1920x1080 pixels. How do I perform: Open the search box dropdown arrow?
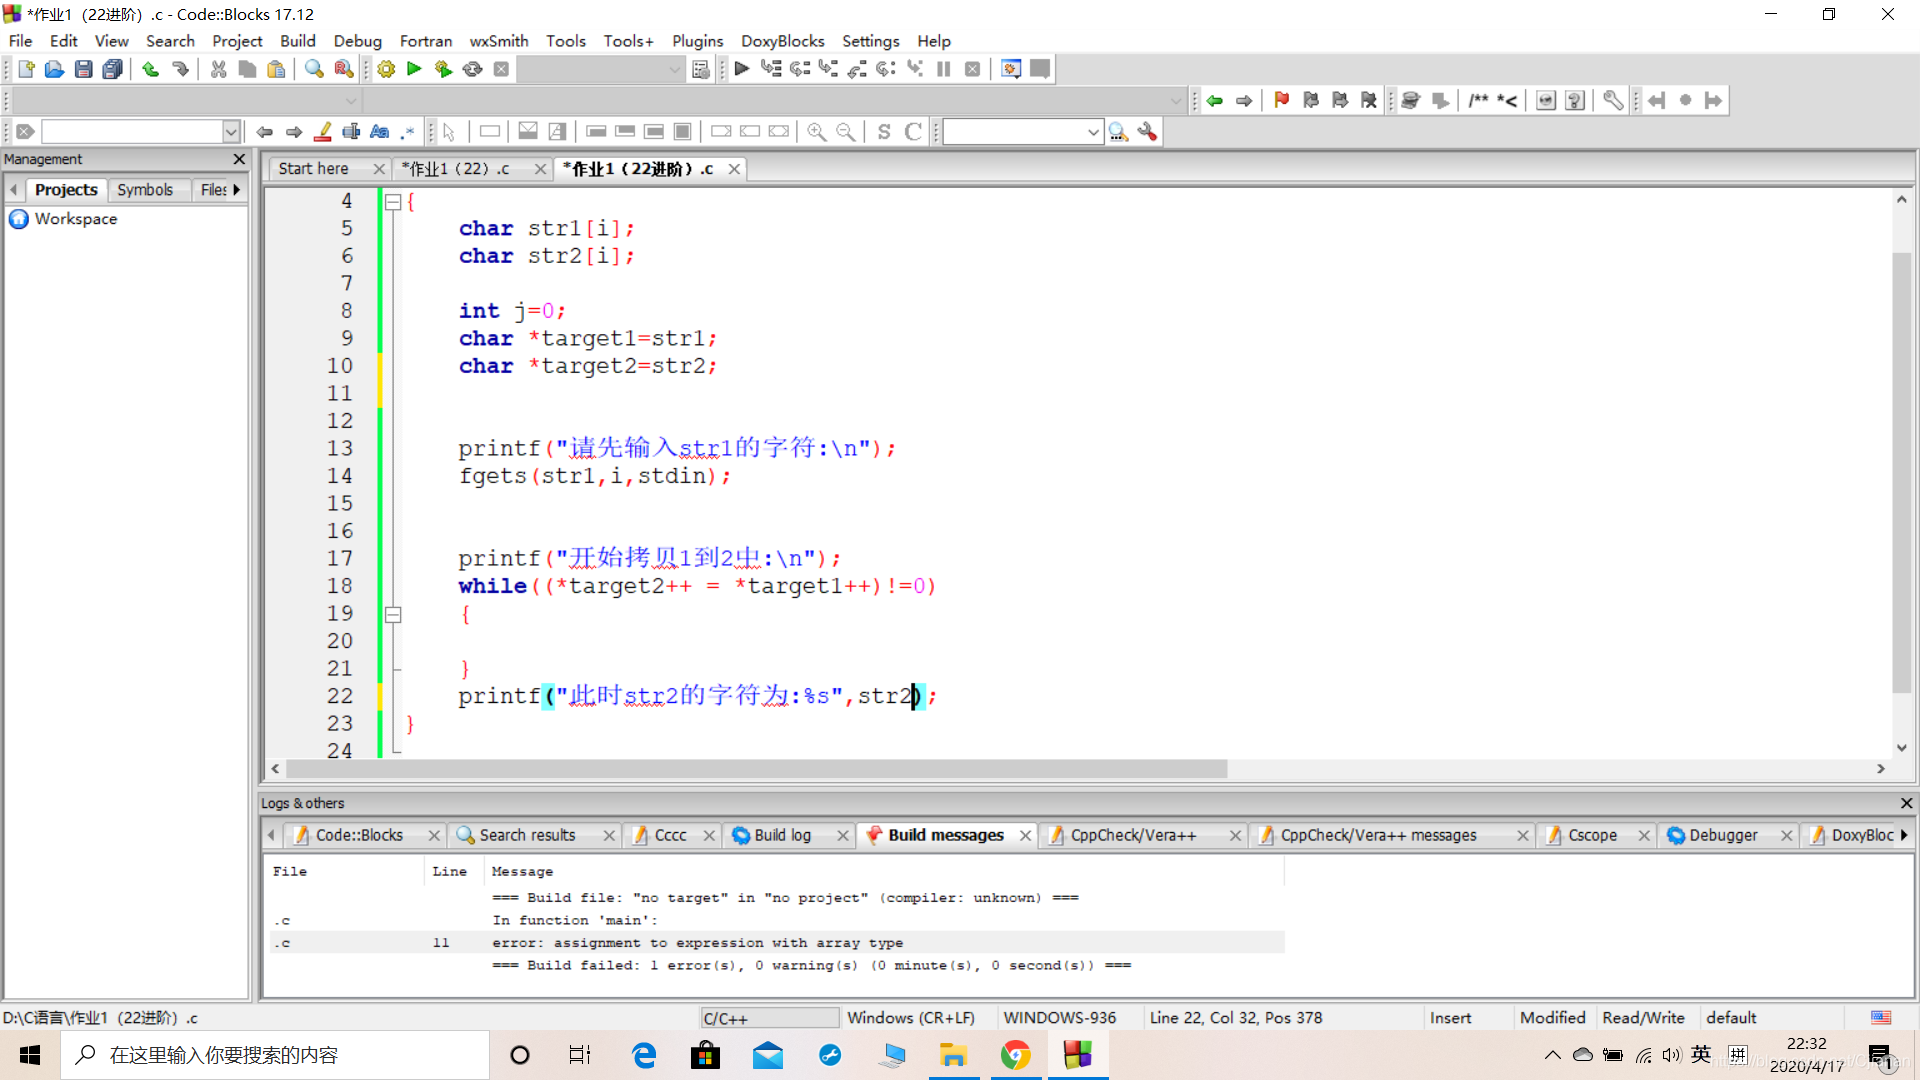click(x=1093, y=131)
